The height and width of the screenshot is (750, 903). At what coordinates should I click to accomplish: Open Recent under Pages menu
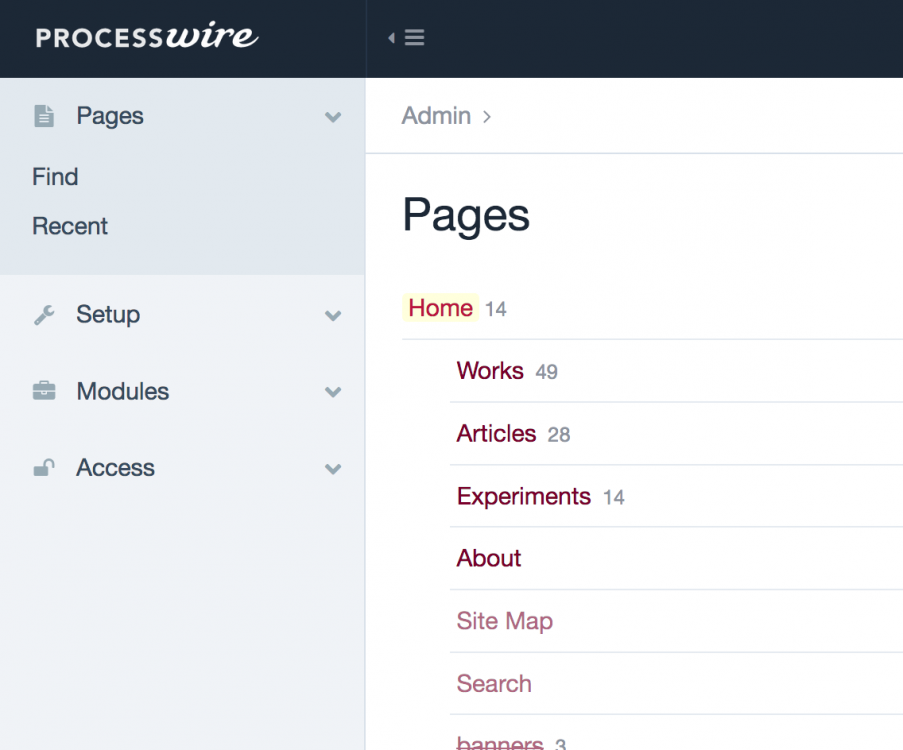point(70,227)
